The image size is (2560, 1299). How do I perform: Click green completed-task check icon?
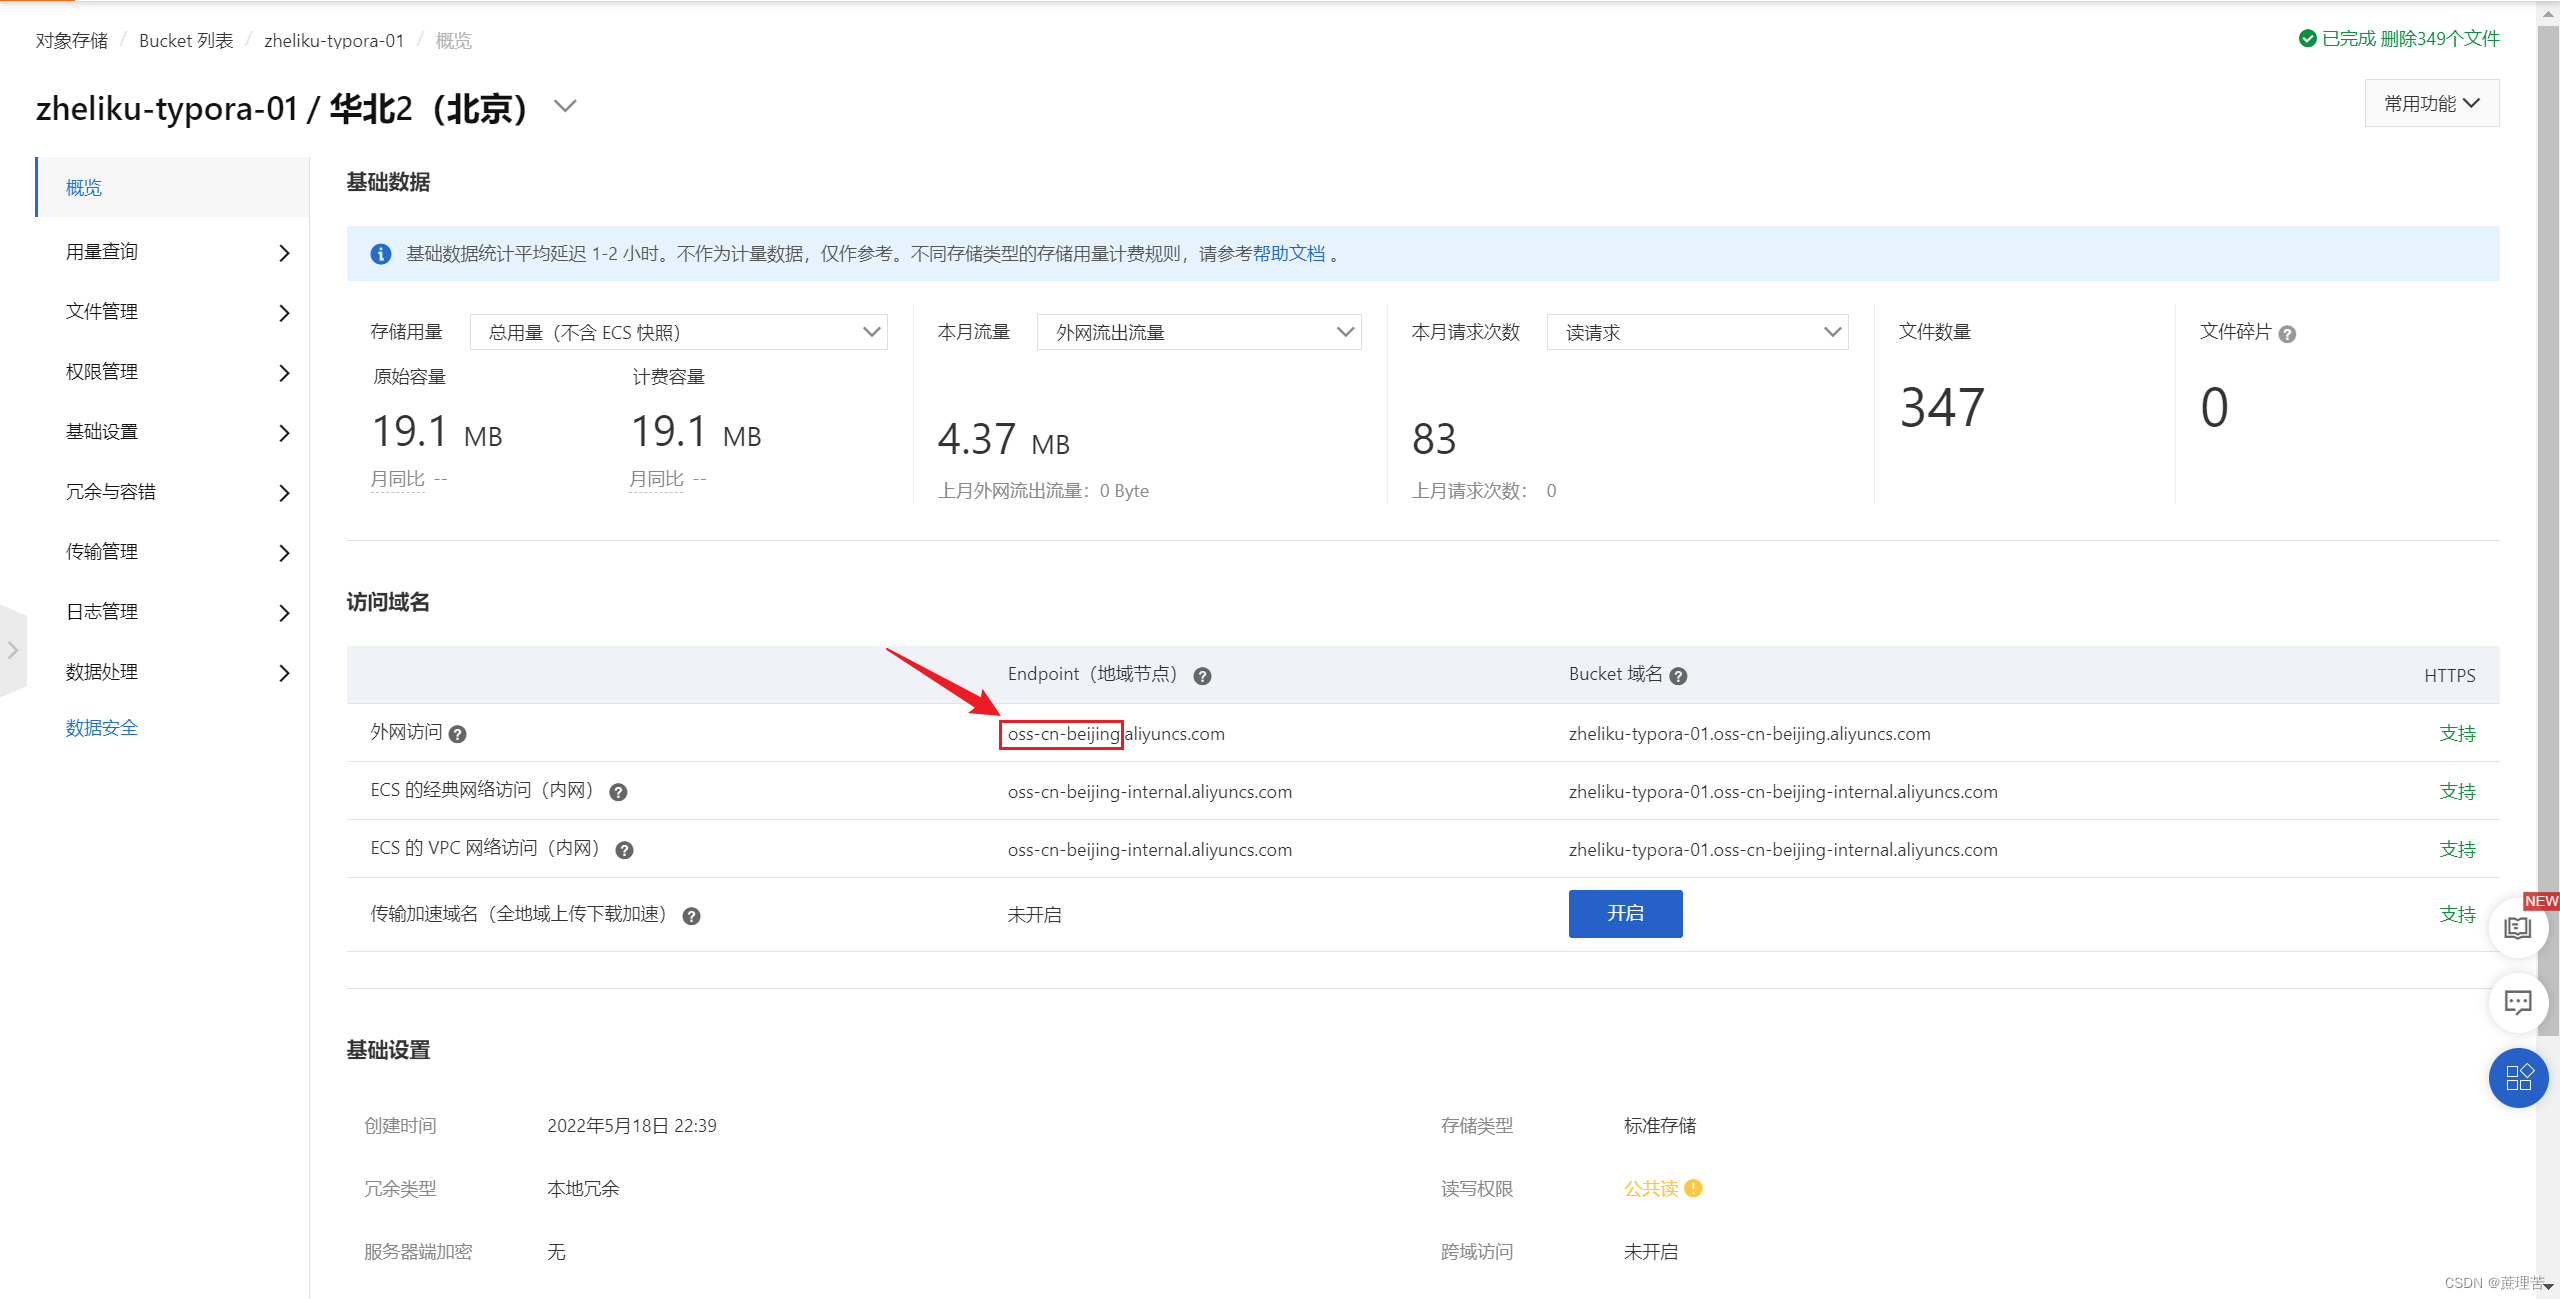coord(2308,39)
